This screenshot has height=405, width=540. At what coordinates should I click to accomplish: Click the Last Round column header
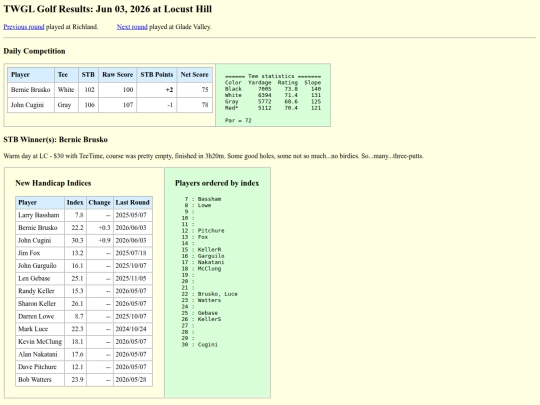click(x=133, y=202)
